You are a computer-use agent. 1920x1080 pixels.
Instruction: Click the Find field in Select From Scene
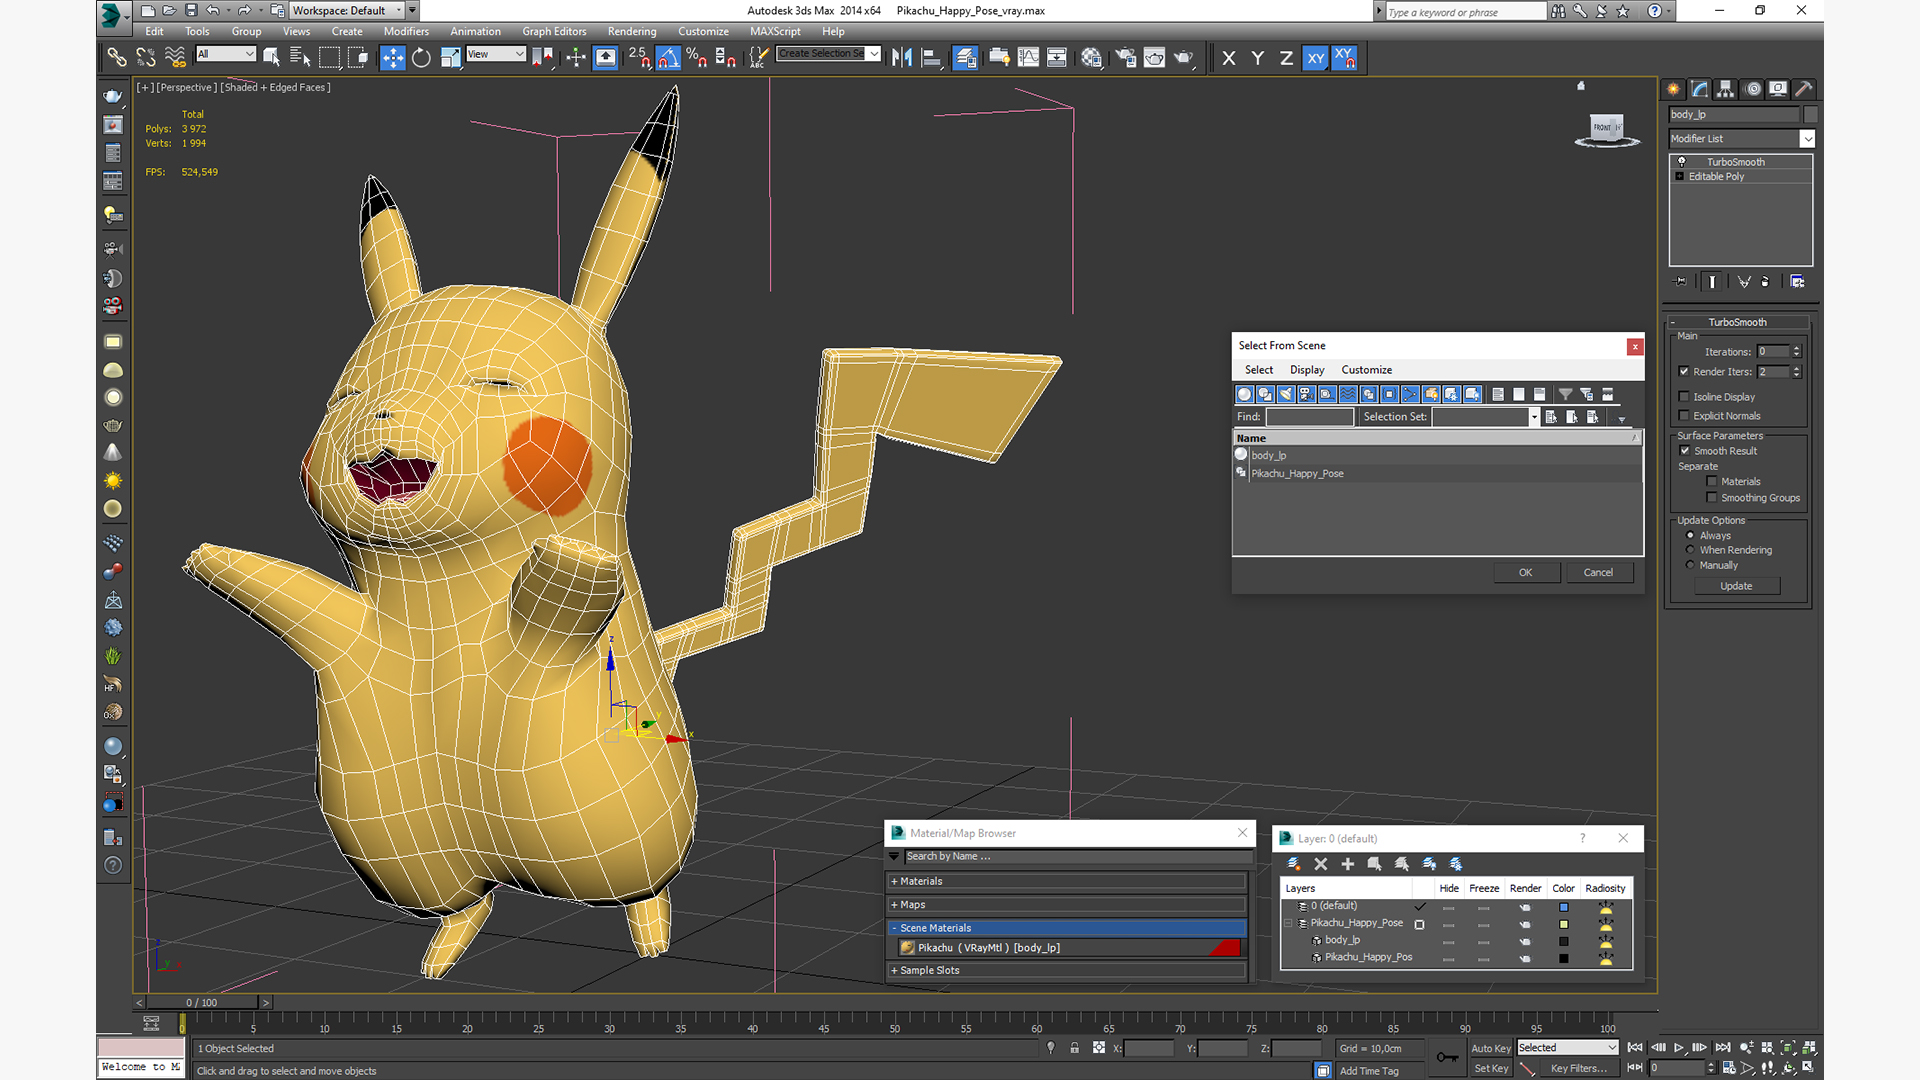pos(1309,417)
